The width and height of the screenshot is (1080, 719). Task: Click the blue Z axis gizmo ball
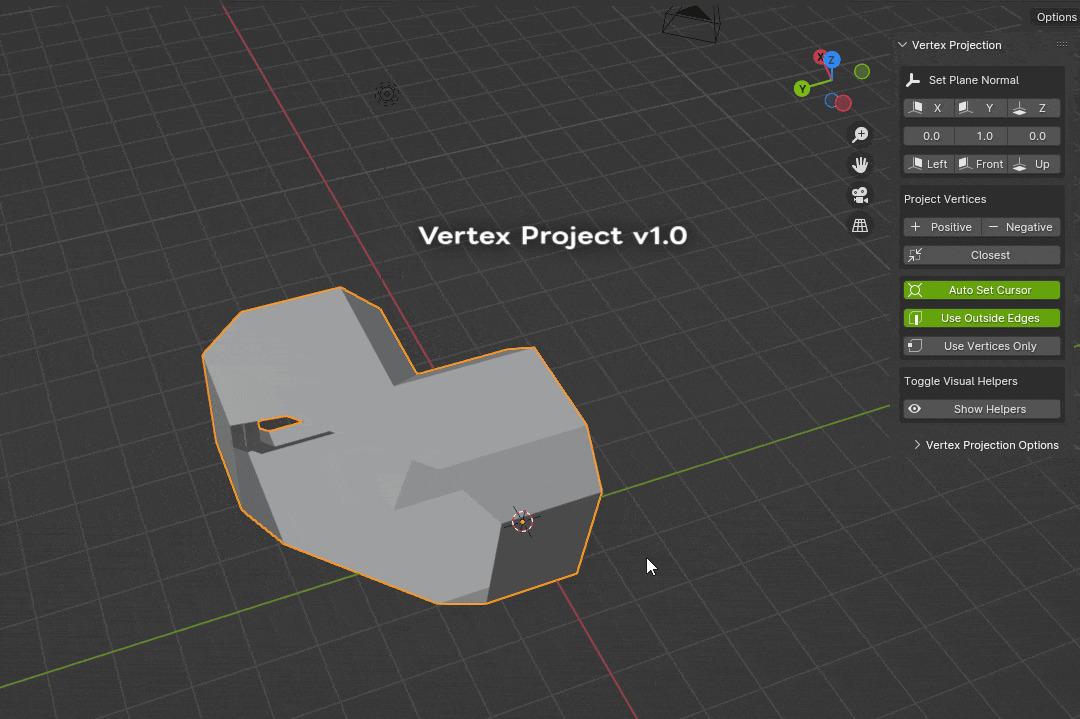click(832, 60)
